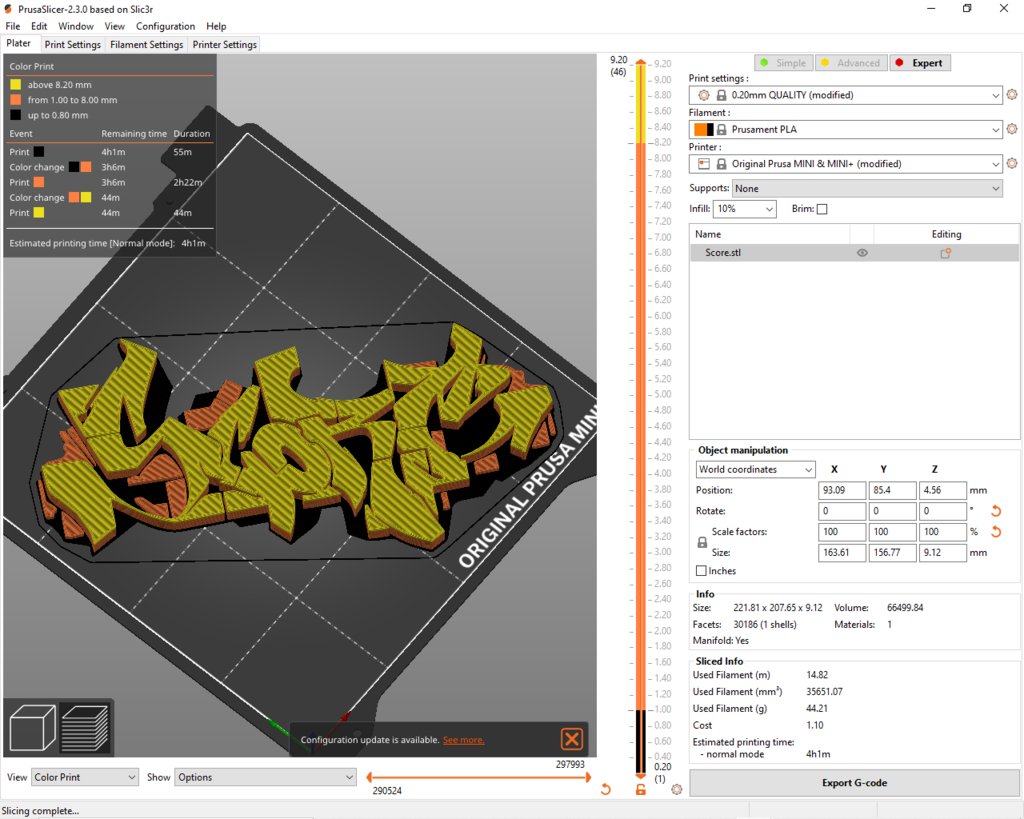Open printer settings gear beside Original Prusa MINI

click(1012, 163)
